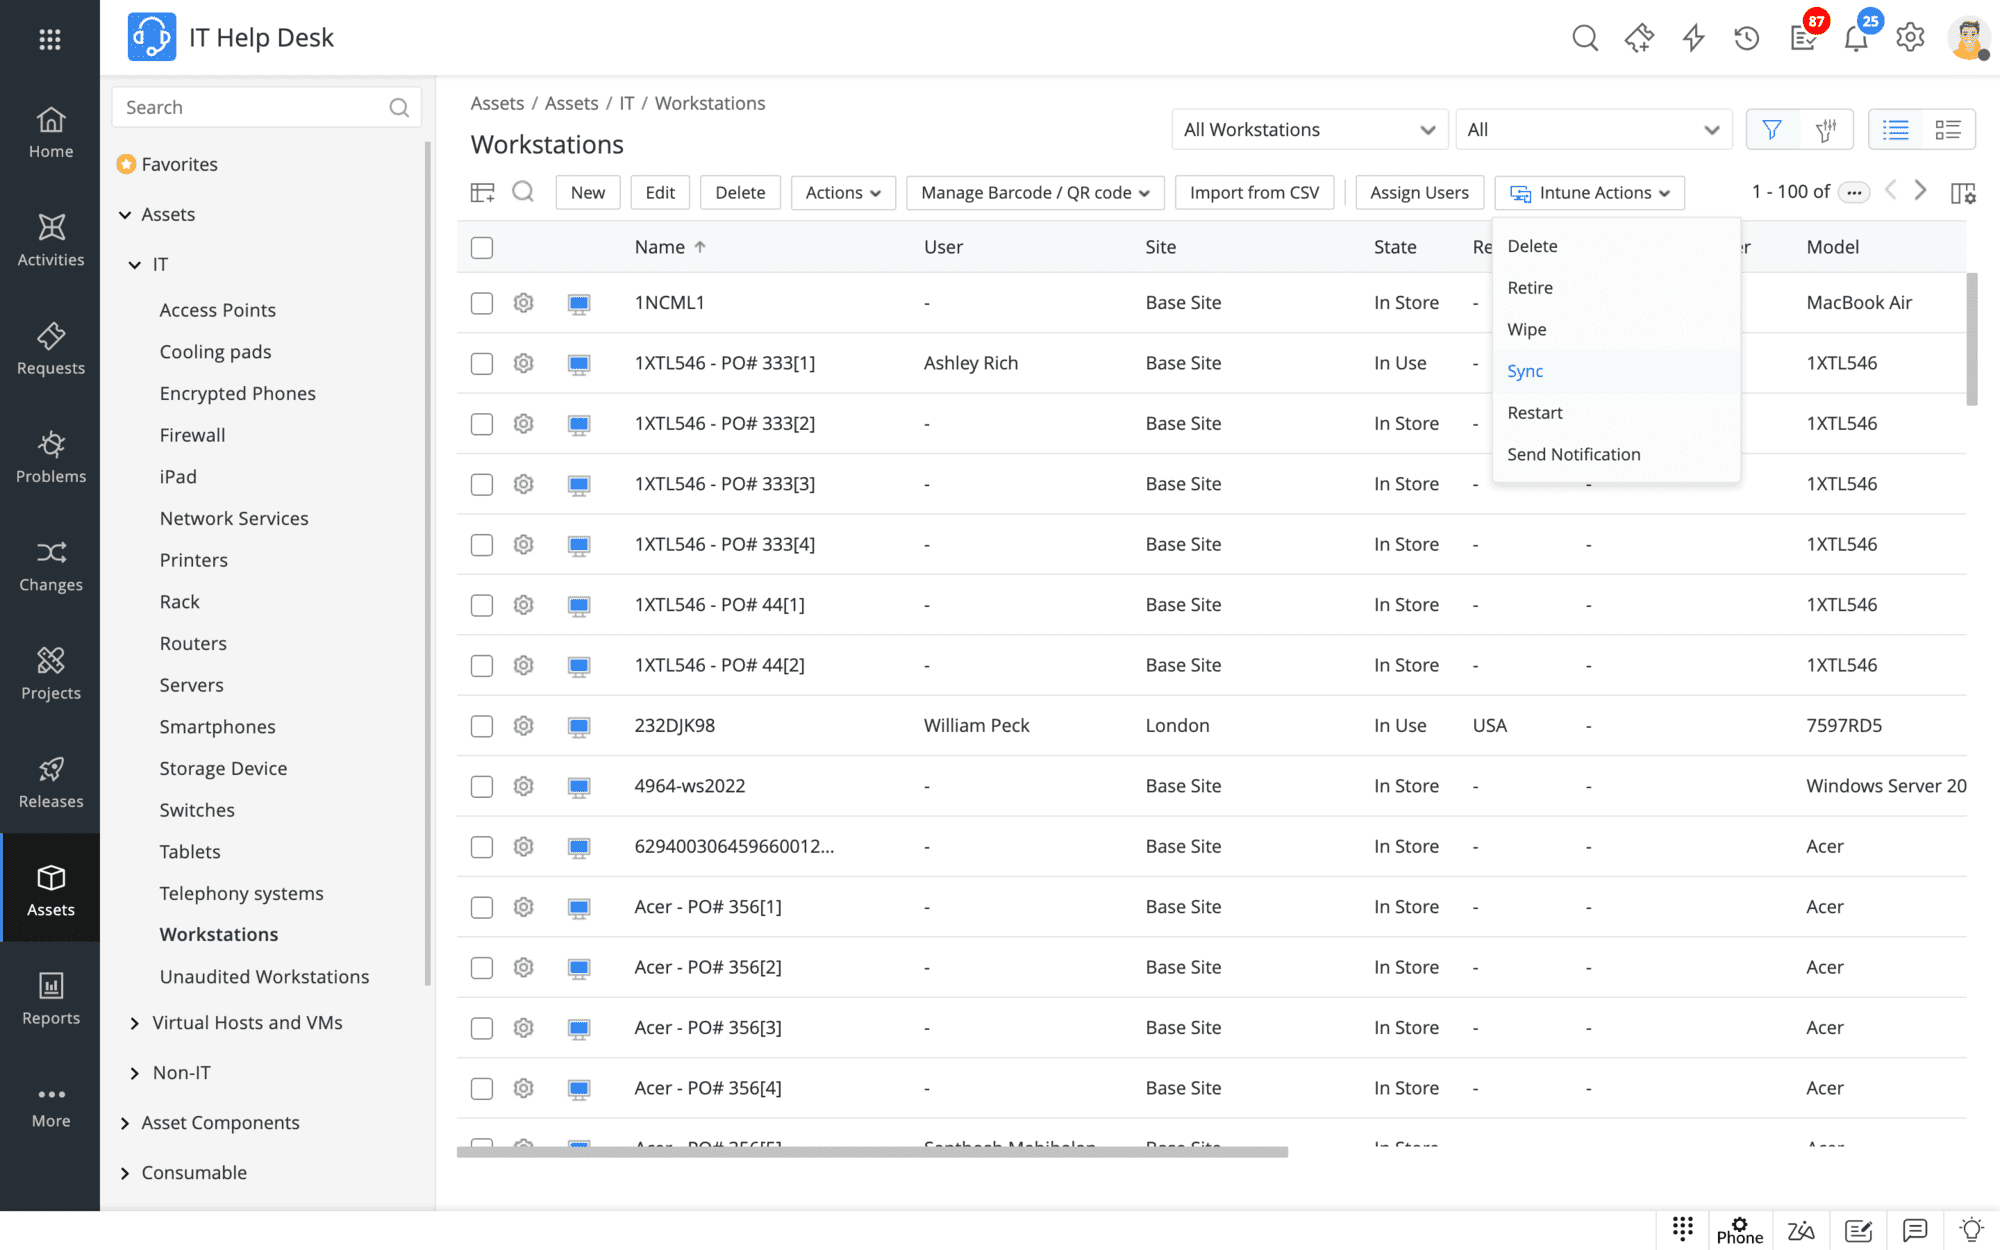The image size is (2000, 1250).
Task: Click the Import from CSV button
Action: pyautogui.click(x=1254, y=193)
